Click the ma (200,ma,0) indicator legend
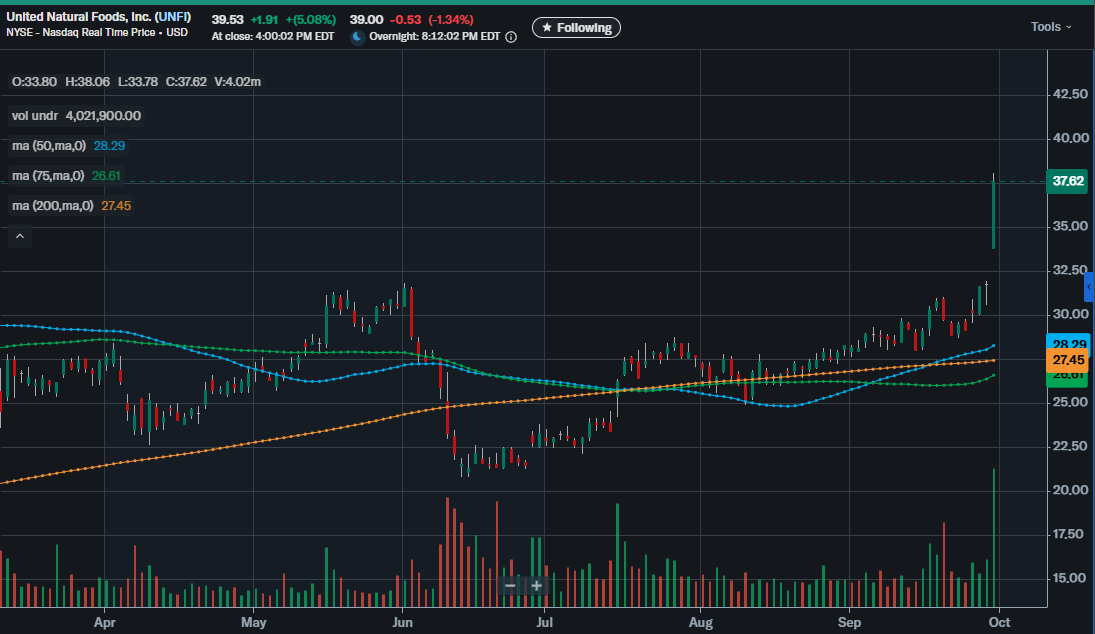 pyautogui.click(x=52, y=206)
